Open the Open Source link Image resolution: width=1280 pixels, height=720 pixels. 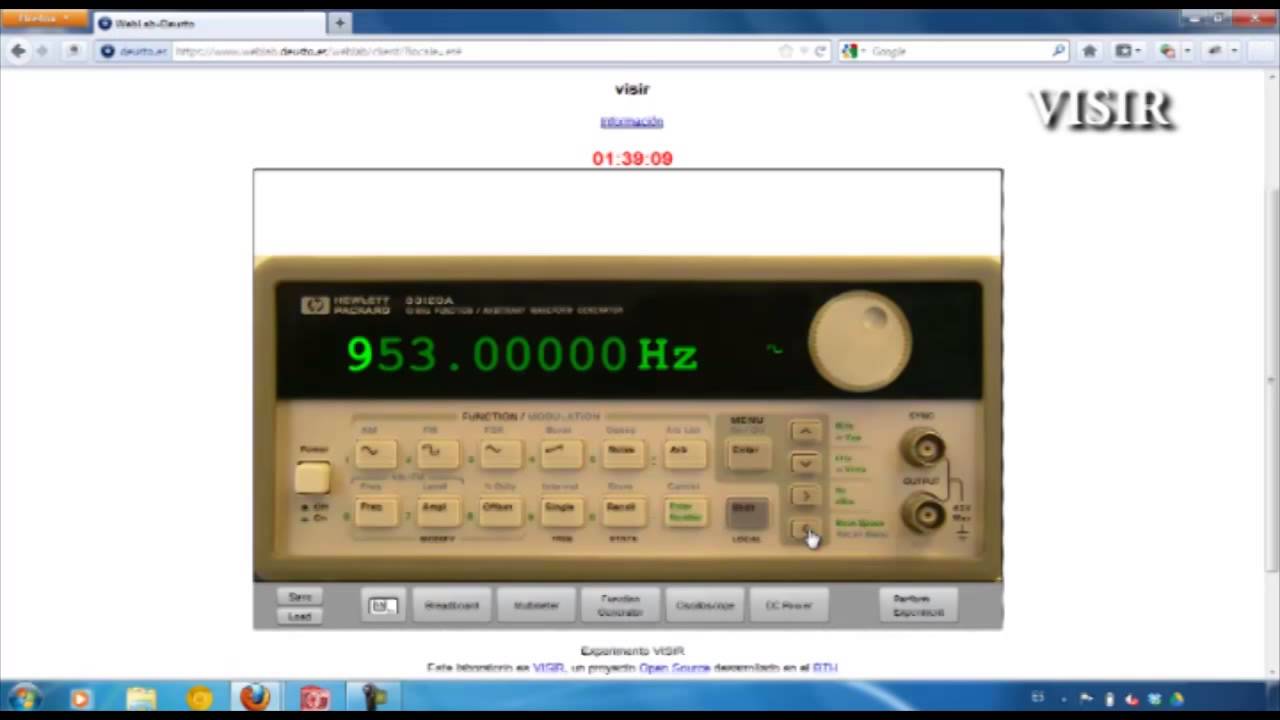tap(674, 667)
